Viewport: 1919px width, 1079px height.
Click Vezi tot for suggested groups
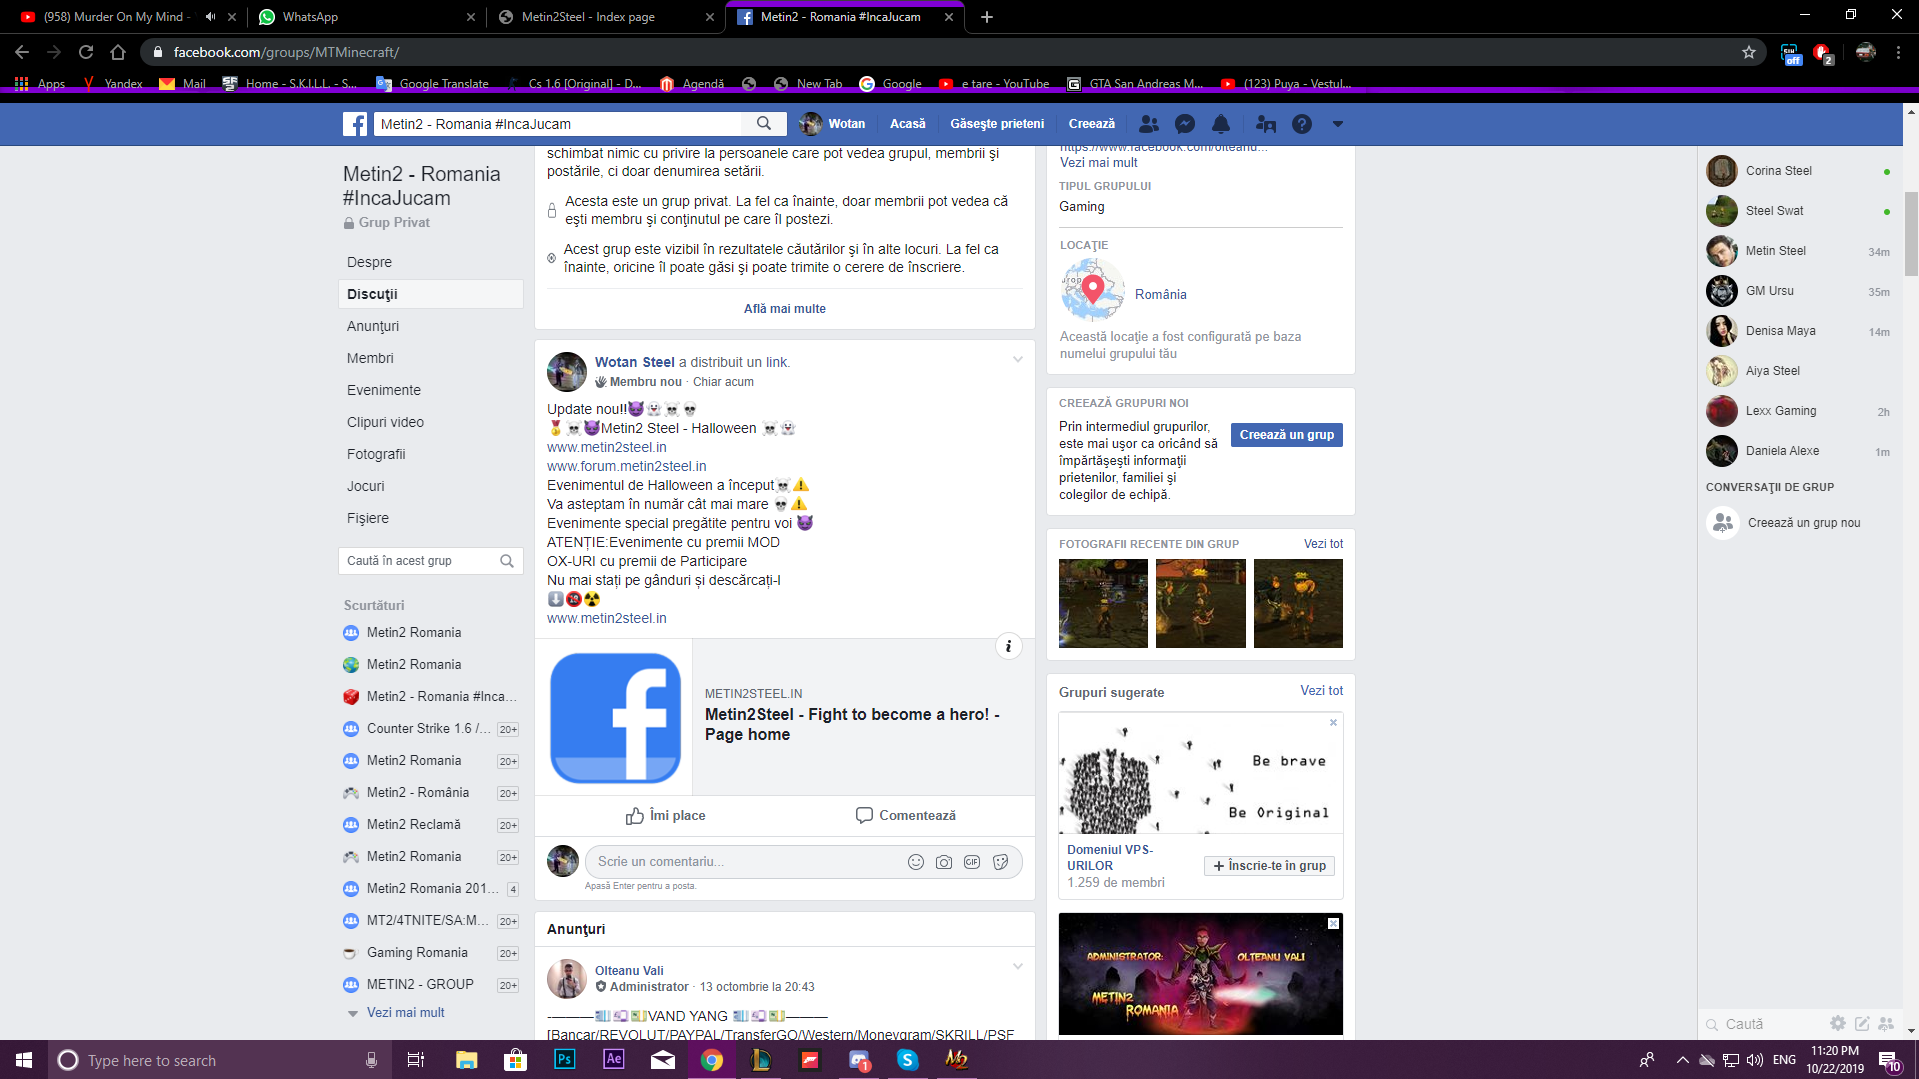[1321, 691]
